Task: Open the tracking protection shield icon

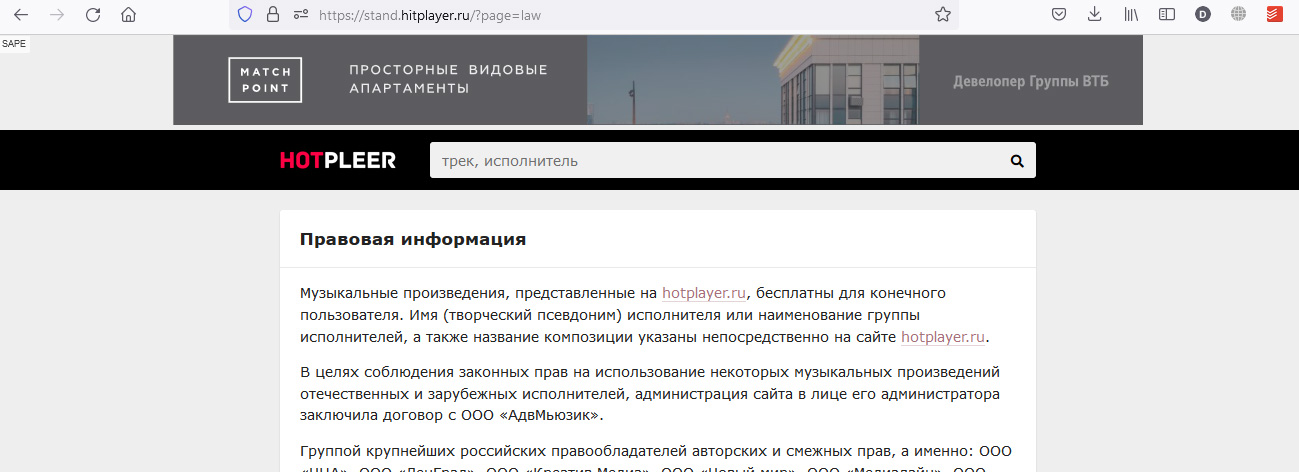Action: click(245, 15)
